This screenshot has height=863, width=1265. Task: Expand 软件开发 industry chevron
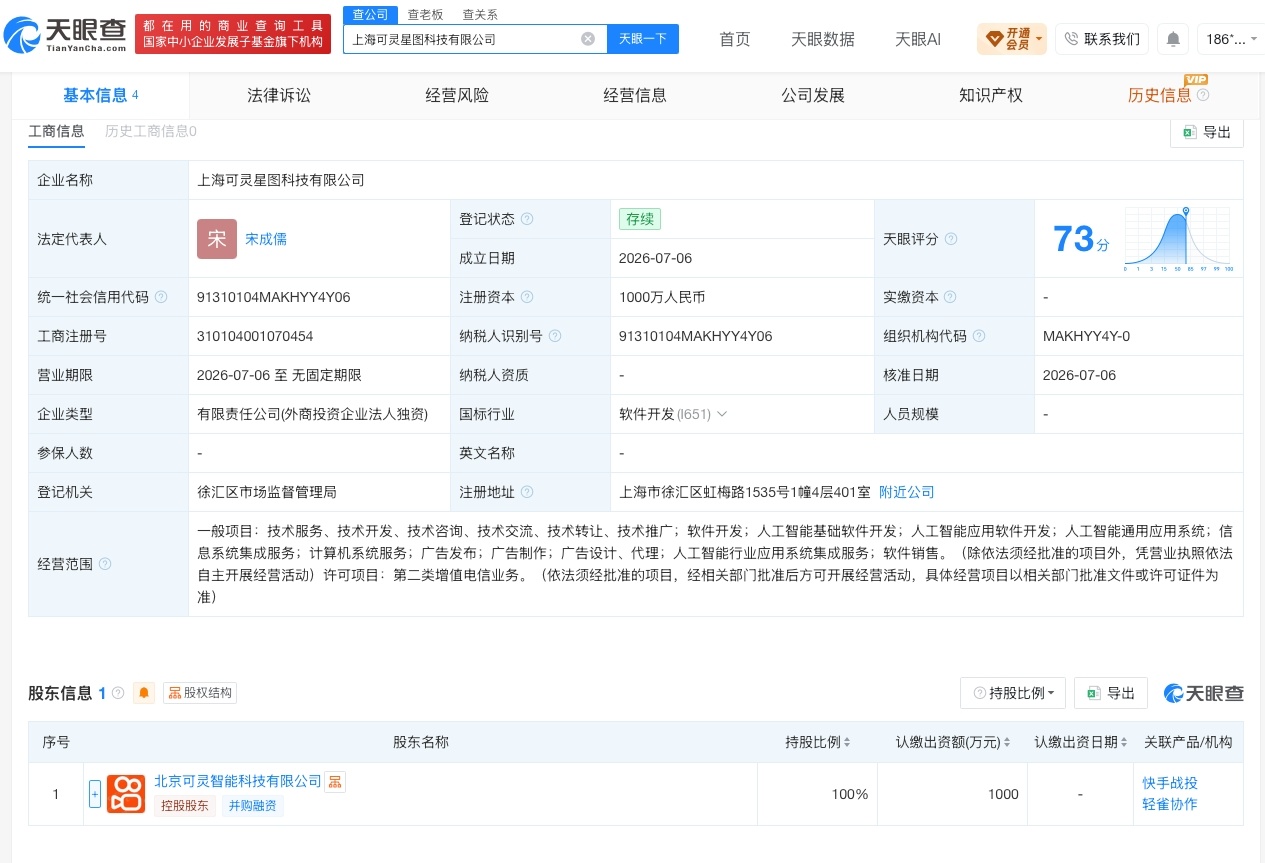point(722,414)
